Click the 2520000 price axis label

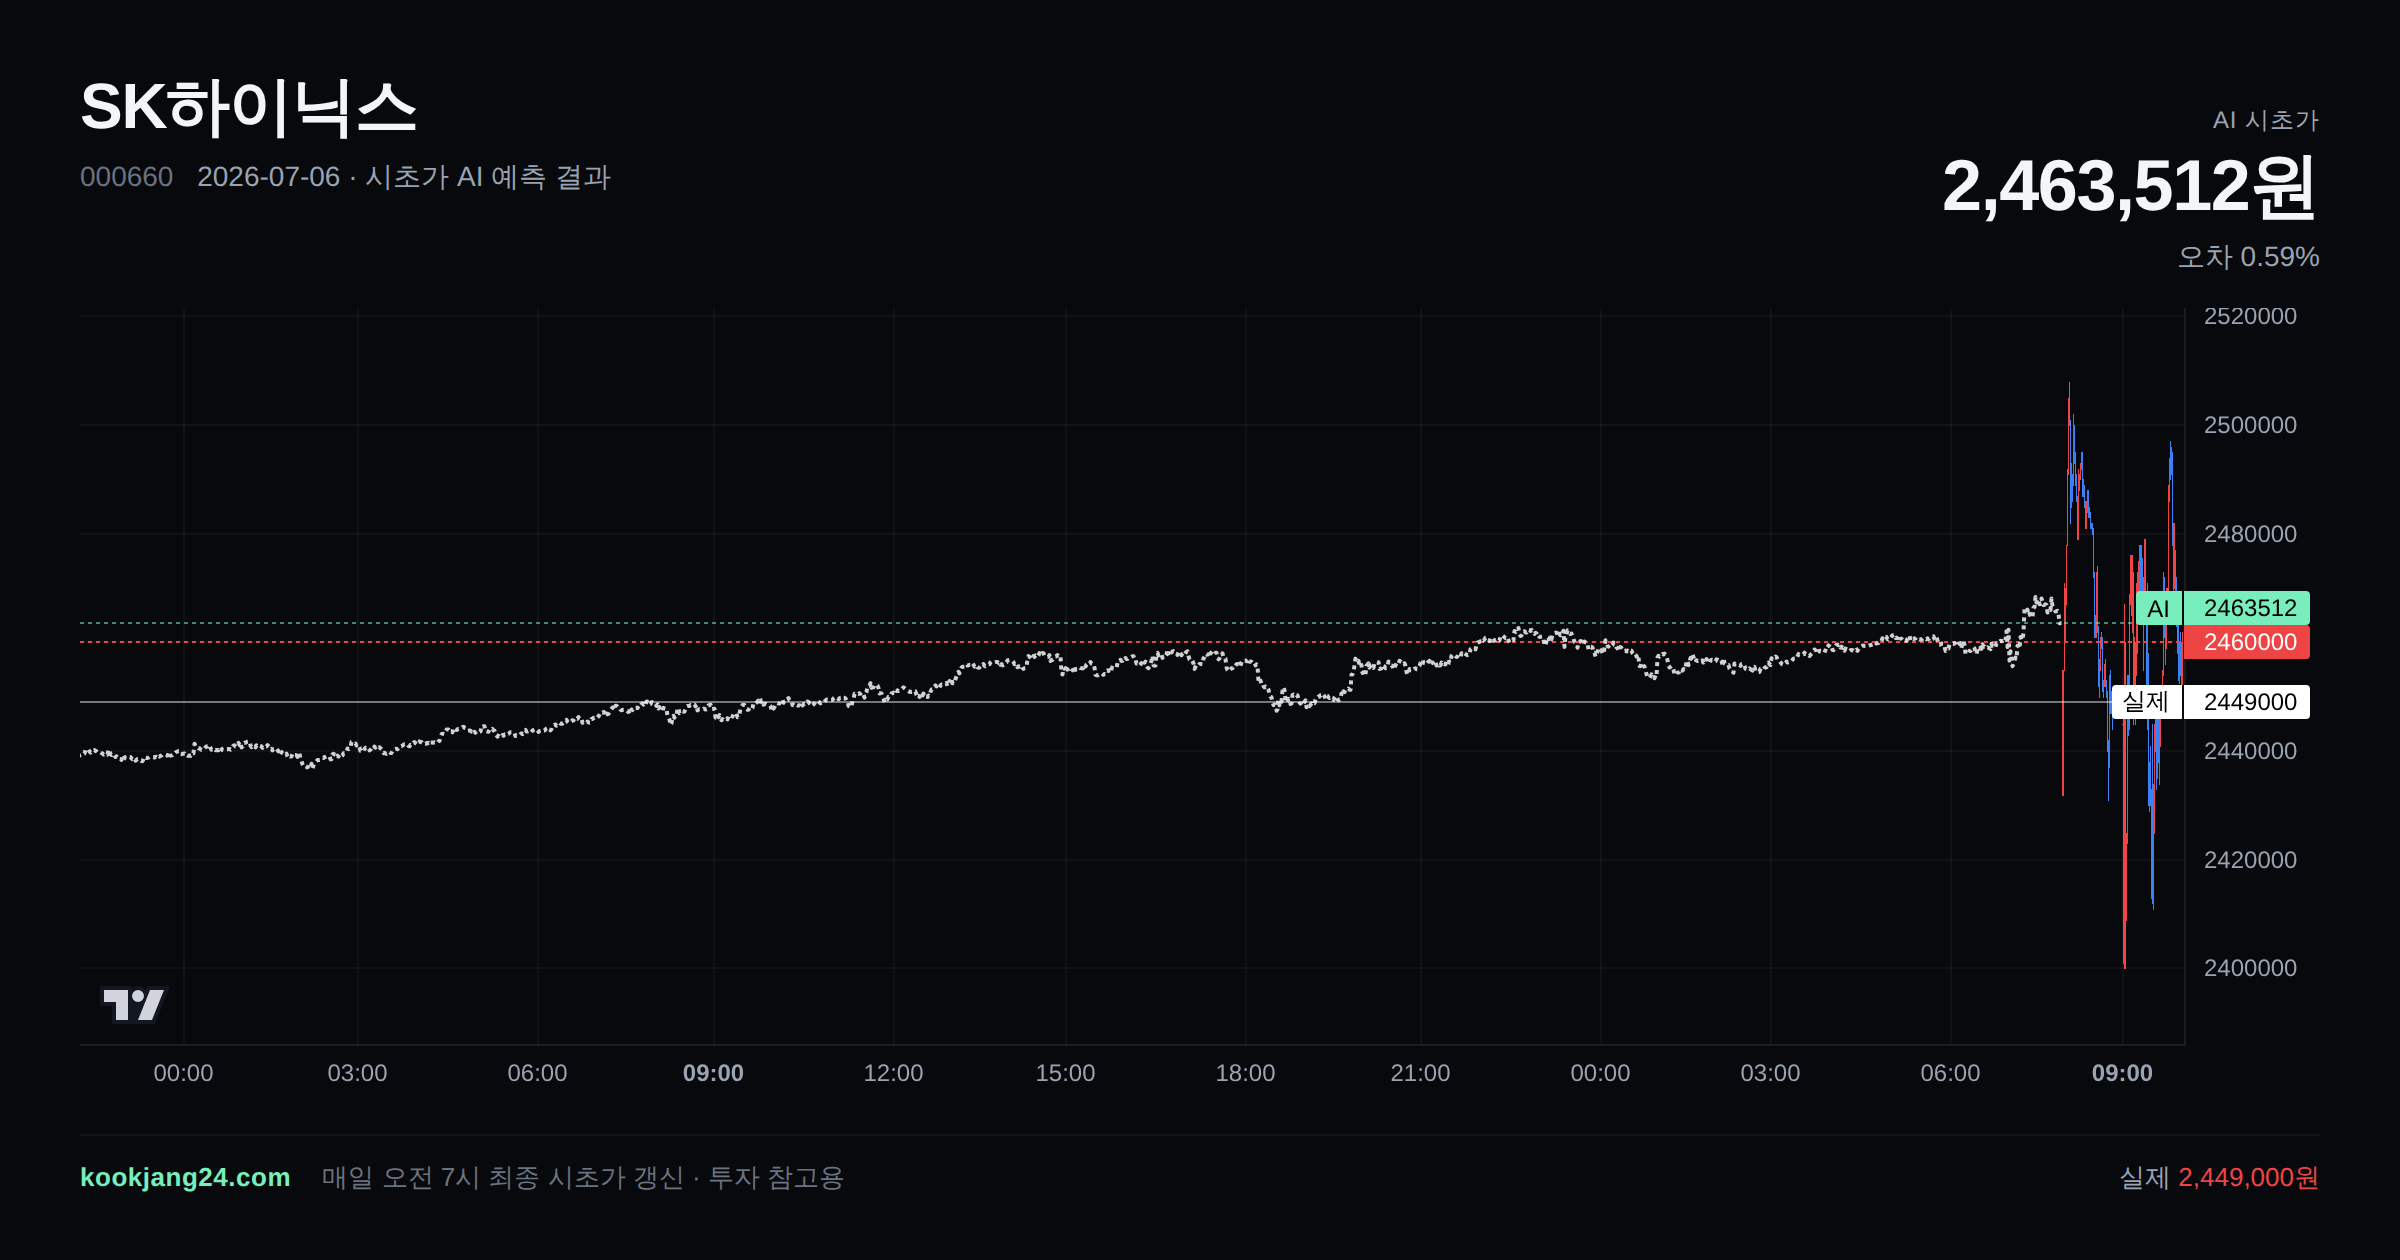[2250, 316]
